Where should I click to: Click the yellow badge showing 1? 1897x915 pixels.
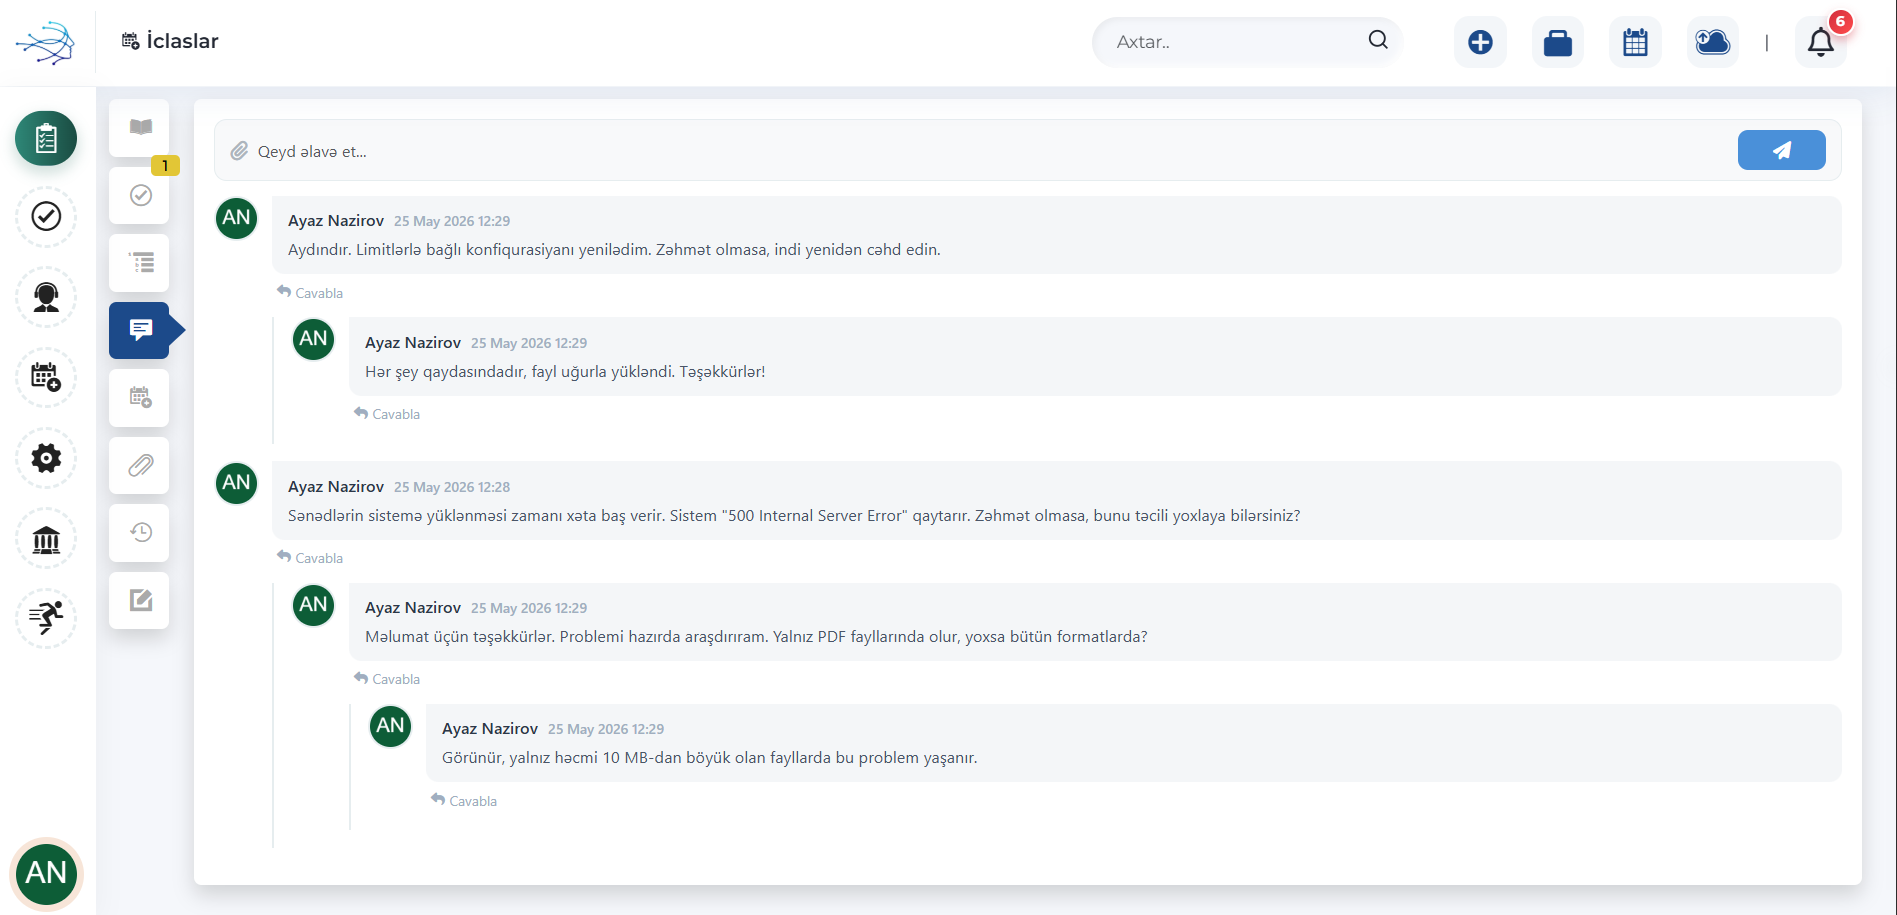[x=165, y=166]
